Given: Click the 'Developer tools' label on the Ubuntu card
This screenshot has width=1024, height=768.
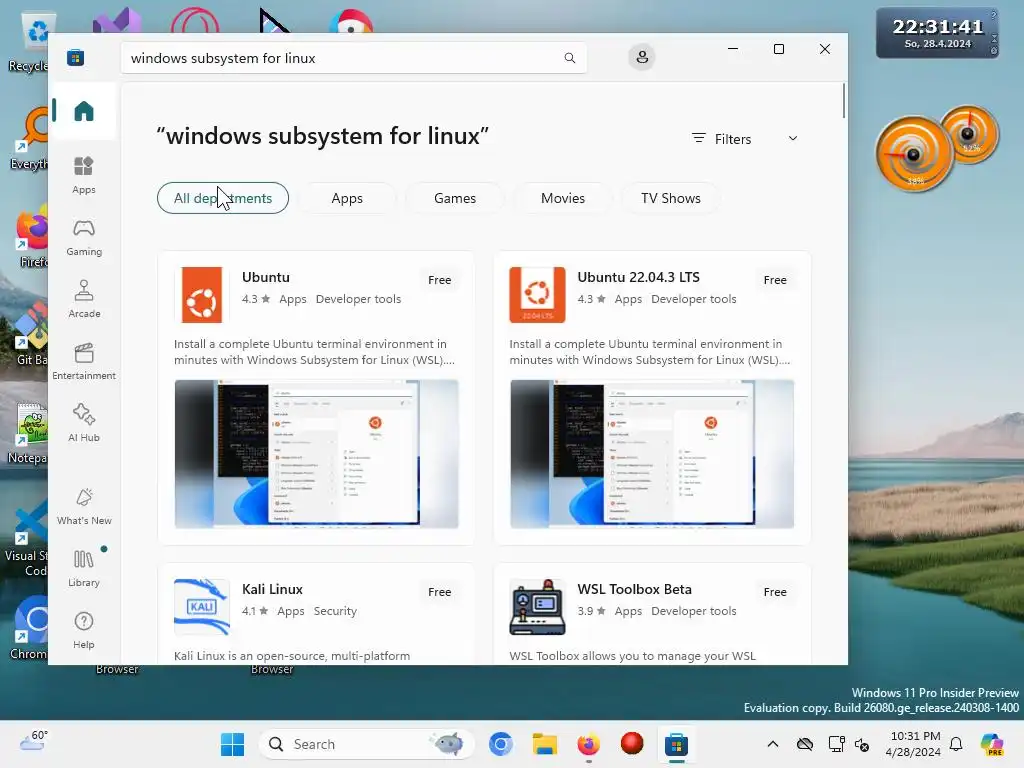Looking at the screenshot, I should 359,299.
